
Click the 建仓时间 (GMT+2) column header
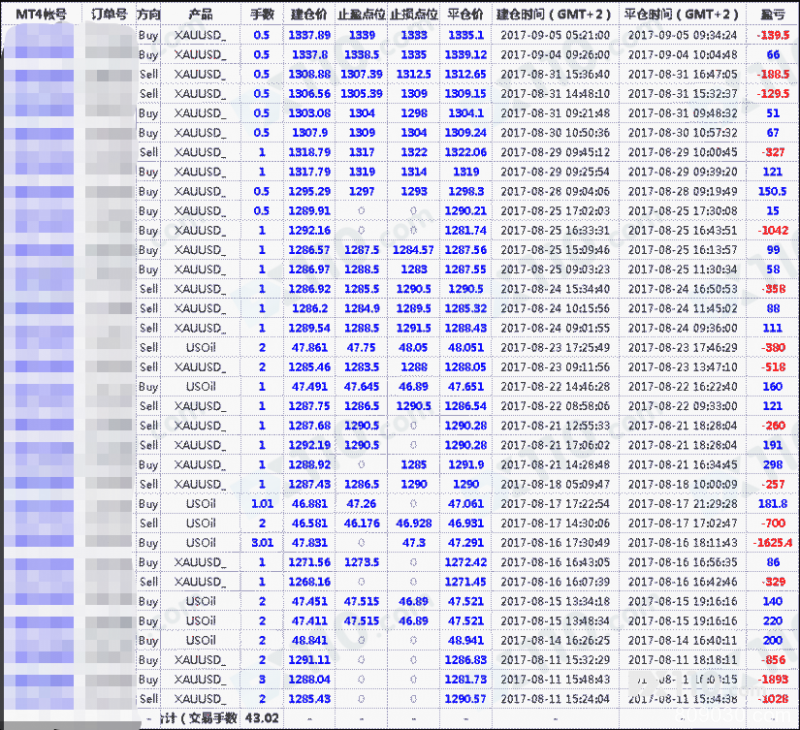point(555,14)
